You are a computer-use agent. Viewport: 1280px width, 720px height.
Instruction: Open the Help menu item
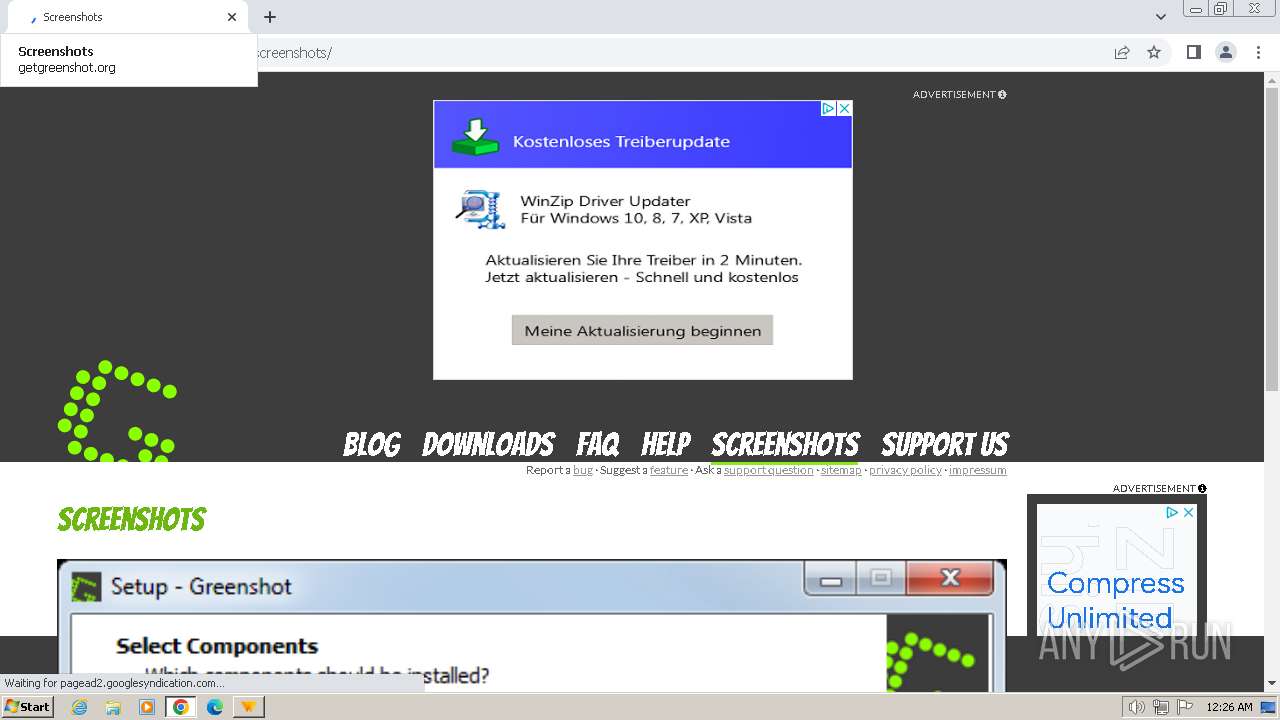point(666,444)
